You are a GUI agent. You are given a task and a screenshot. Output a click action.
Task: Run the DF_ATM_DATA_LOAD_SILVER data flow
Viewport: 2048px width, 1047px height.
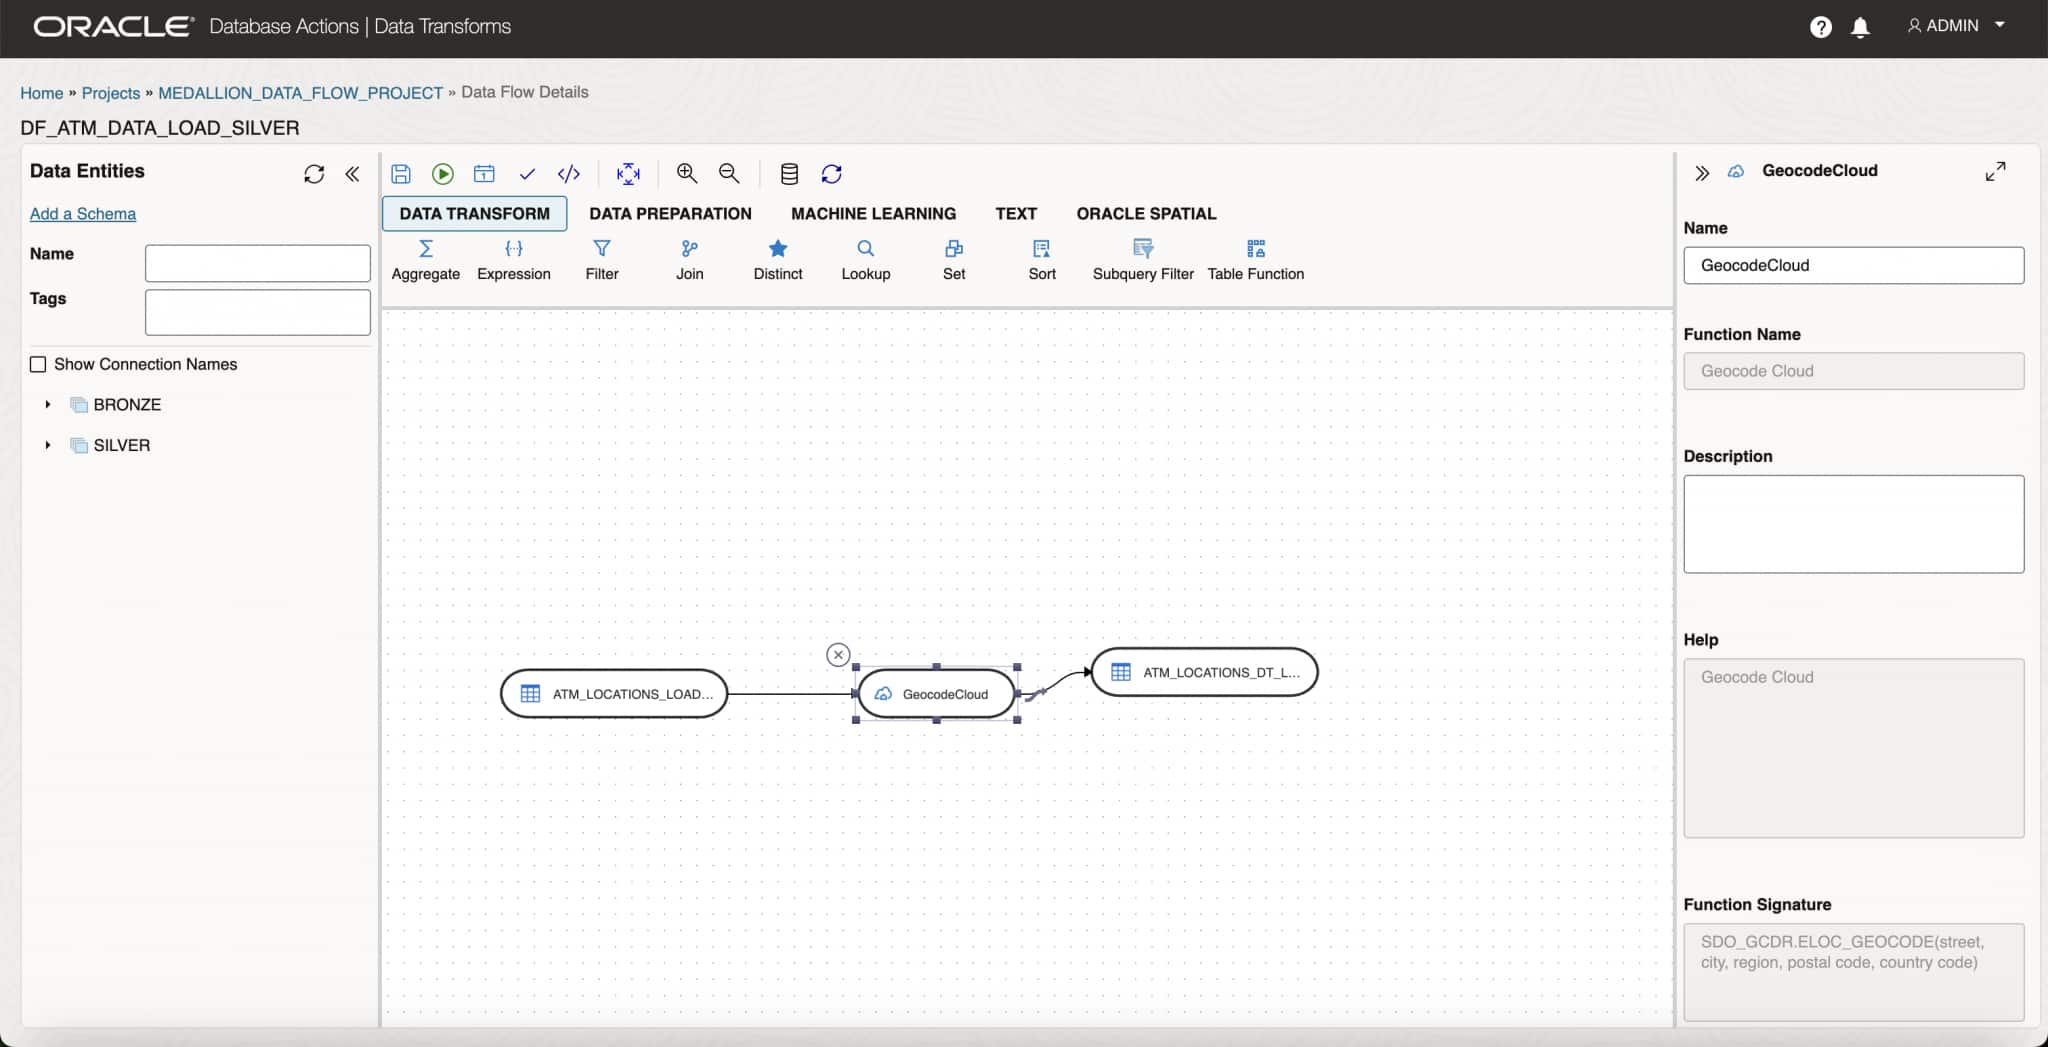(x=443, y=174)
